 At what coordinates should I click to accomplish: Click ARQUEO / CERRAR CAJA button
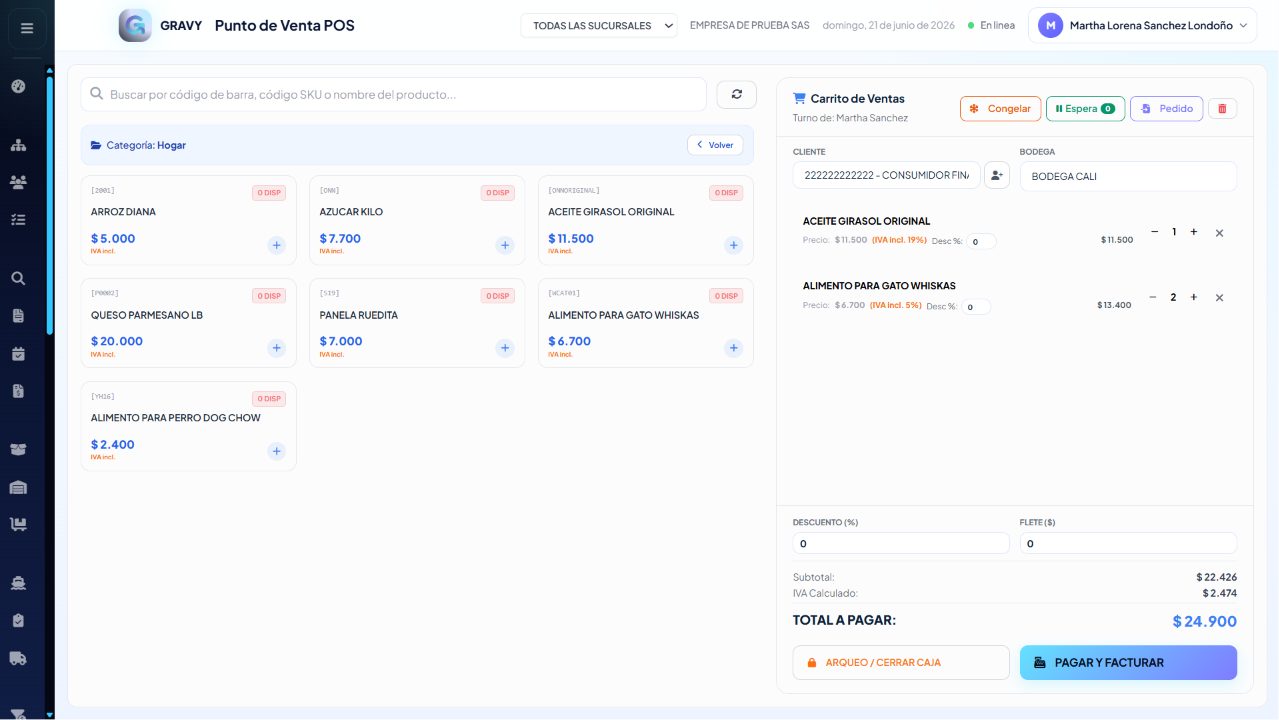pos(901,662)
